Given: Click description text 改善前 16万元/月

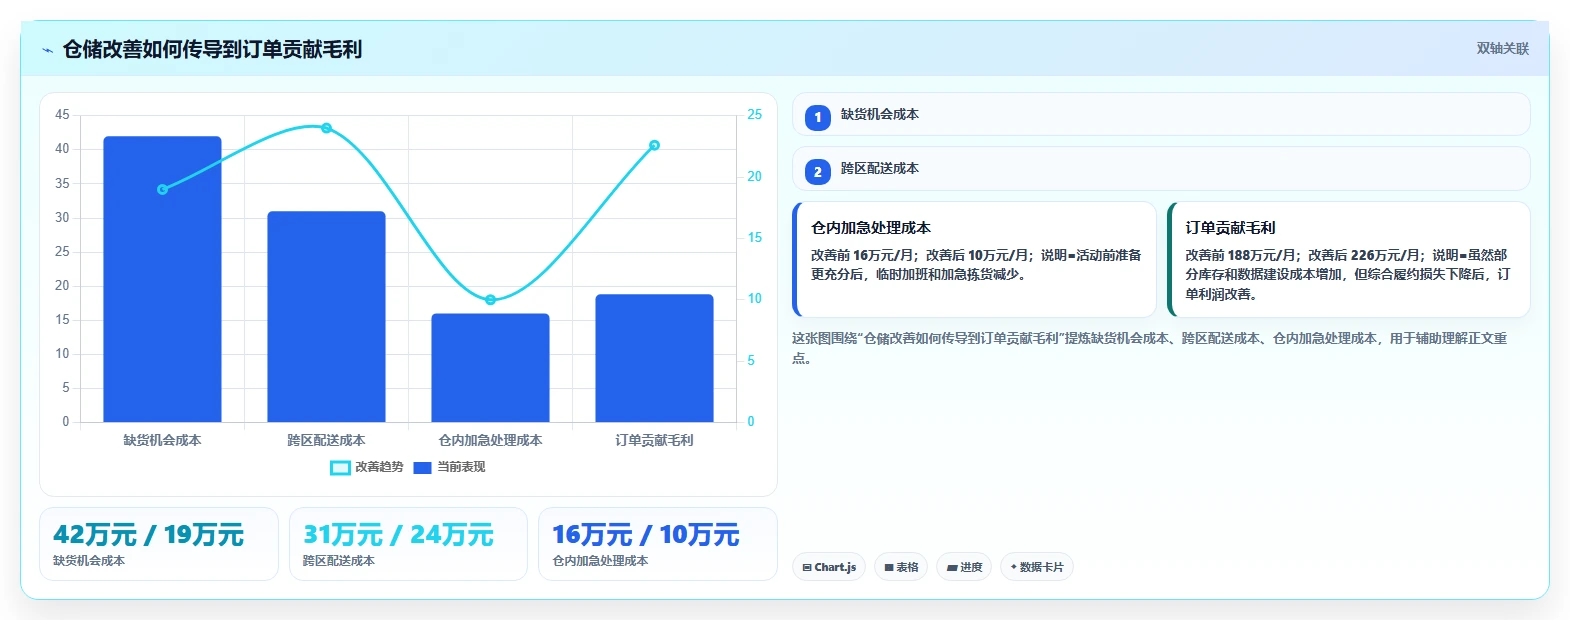Looking at the screenshot, I should [x=863, y=255].
